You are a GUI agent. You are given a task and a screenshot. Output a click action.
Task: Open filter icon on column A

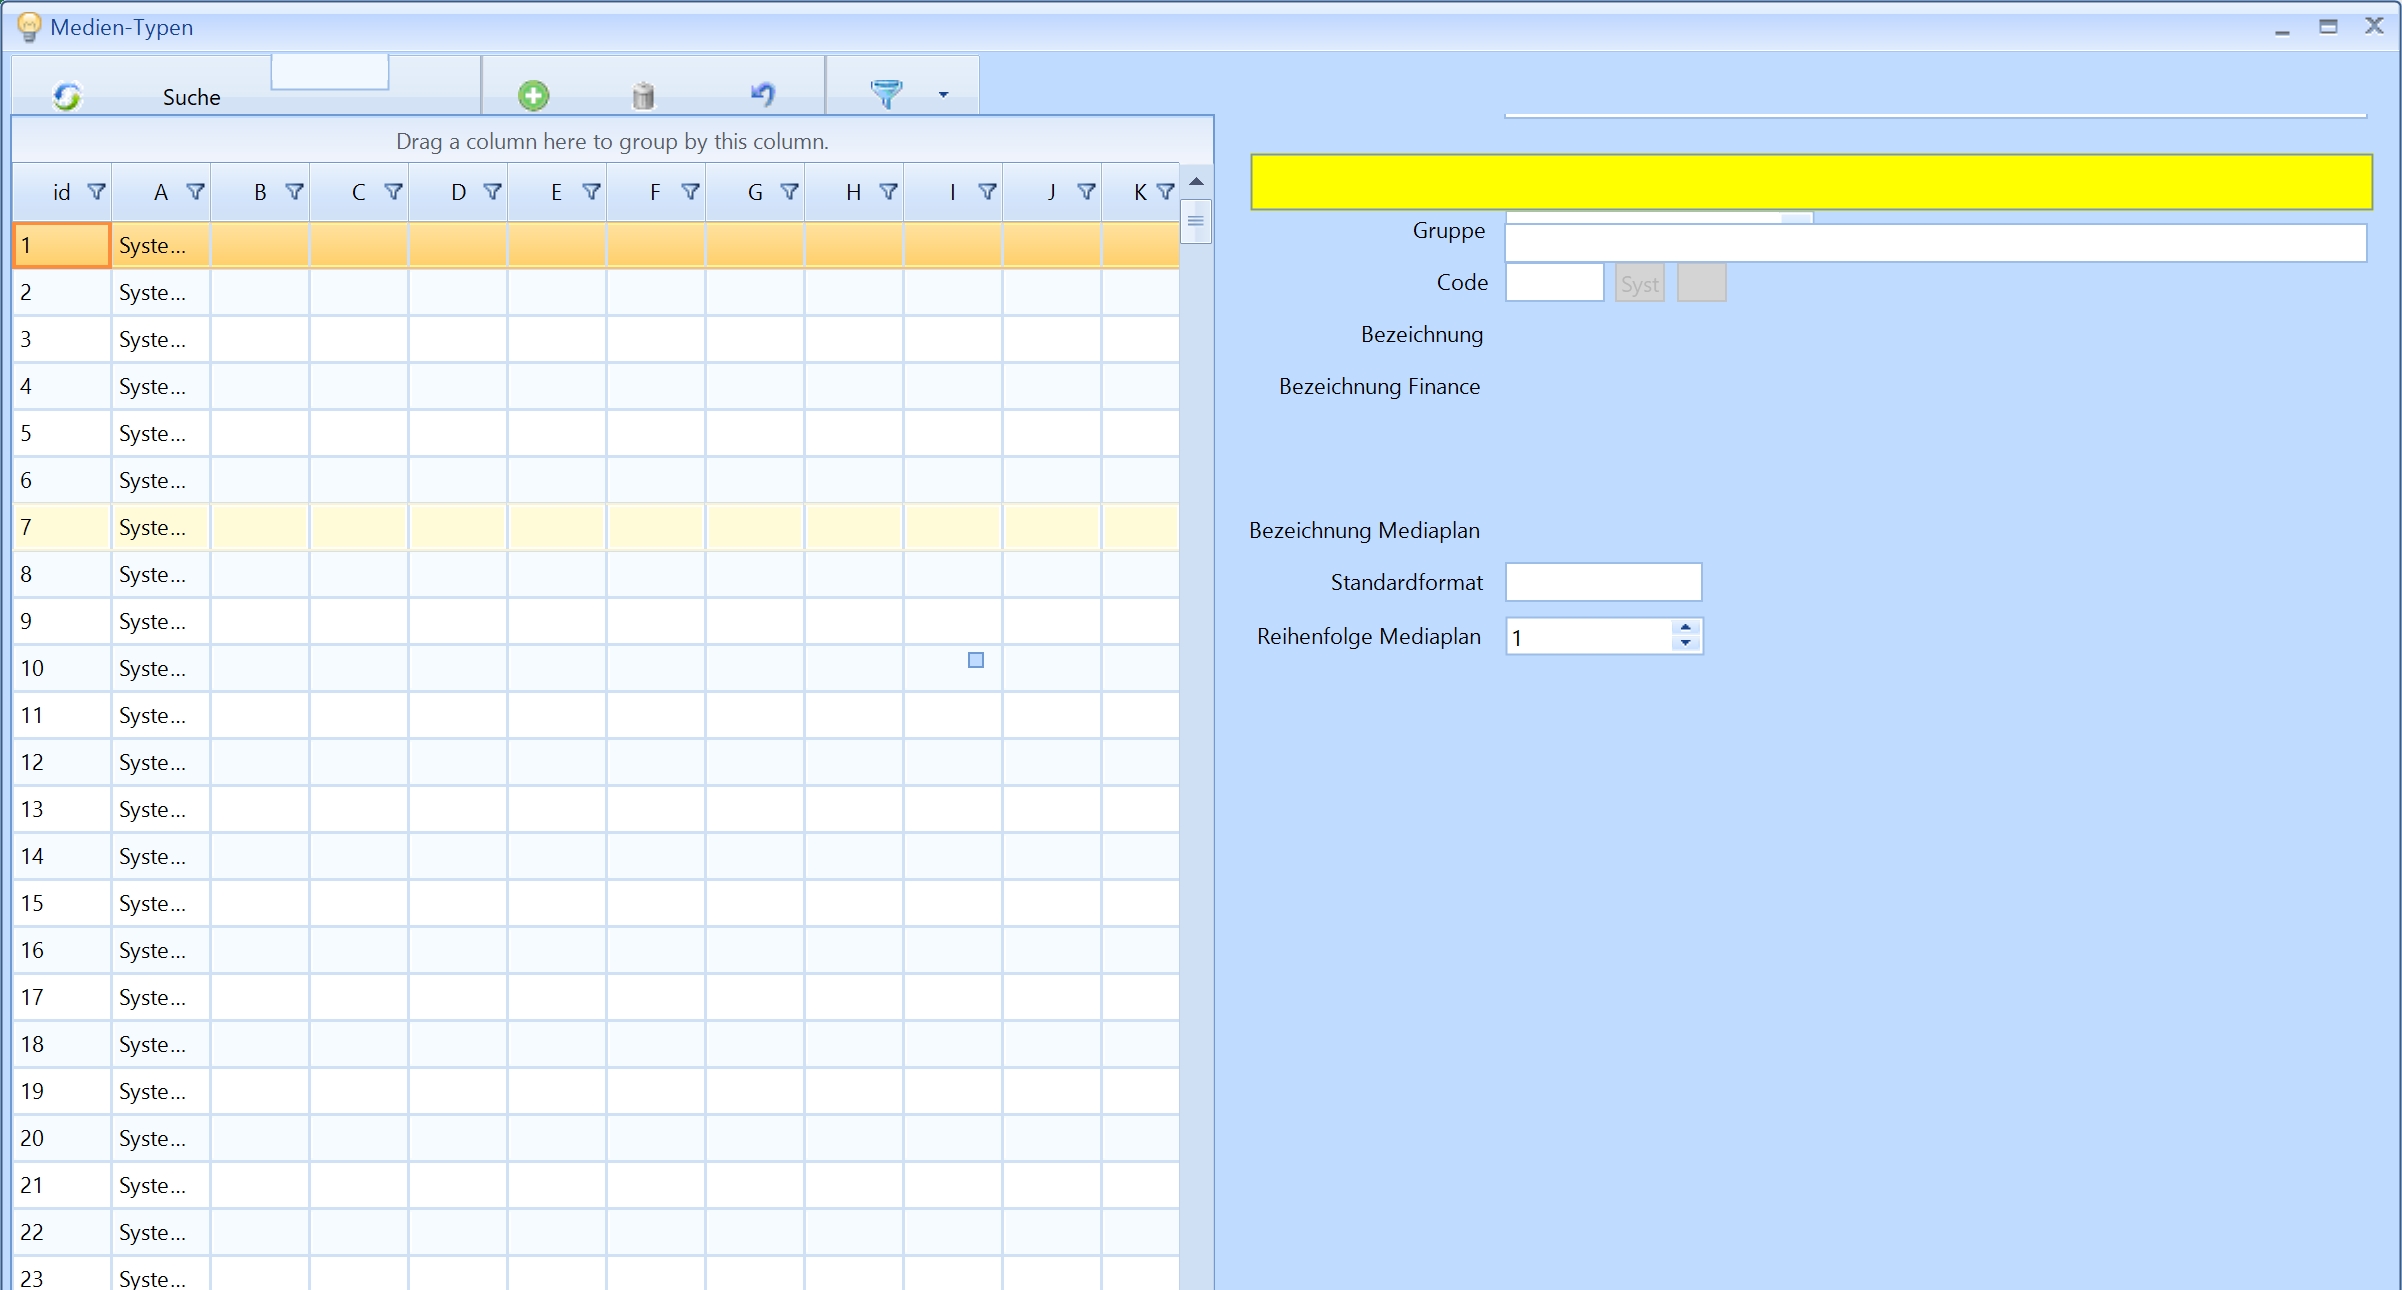pos(196,191)
